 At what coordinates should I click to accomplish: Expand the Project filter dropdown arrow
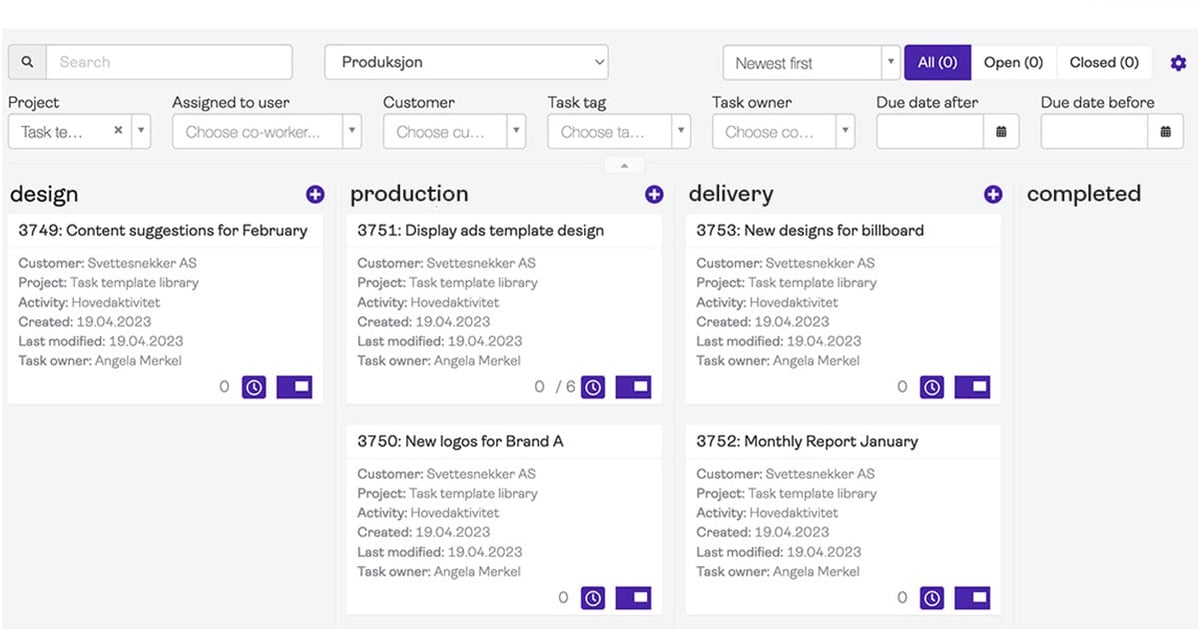(141, 131)
